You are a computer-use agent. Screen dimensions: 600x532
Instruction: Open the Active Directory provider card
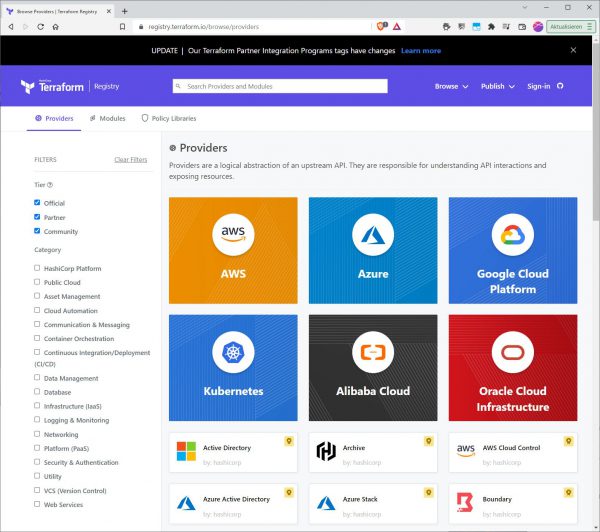[233, 453]
